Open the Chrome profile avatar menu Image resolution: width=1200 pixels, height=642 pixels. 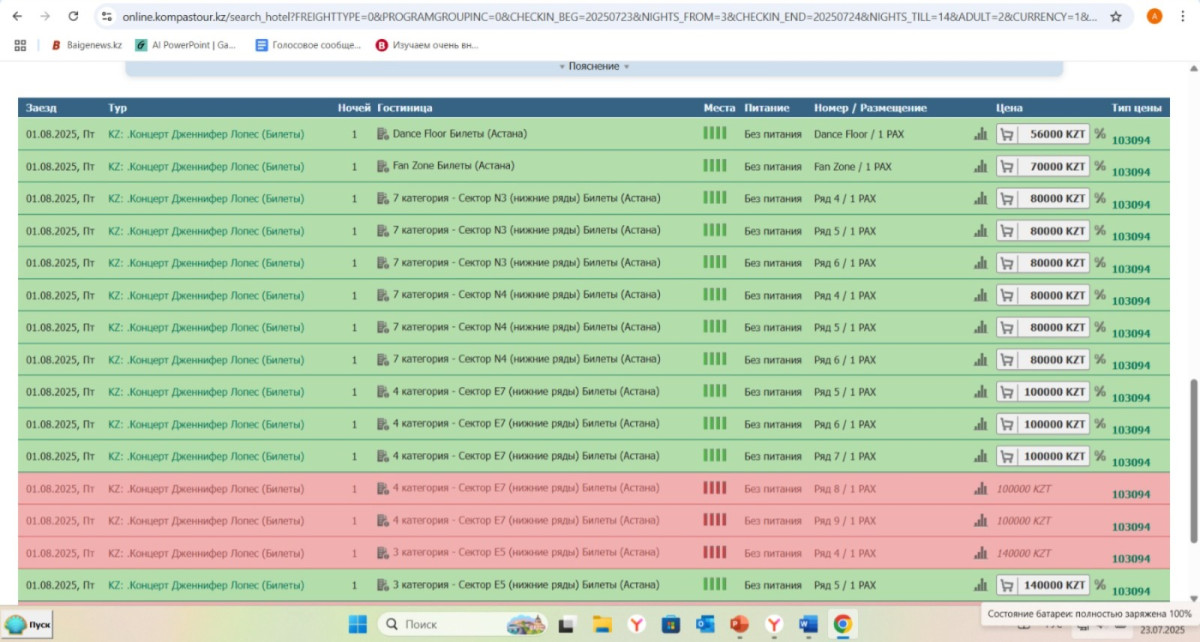click(x=1154, y=17)
